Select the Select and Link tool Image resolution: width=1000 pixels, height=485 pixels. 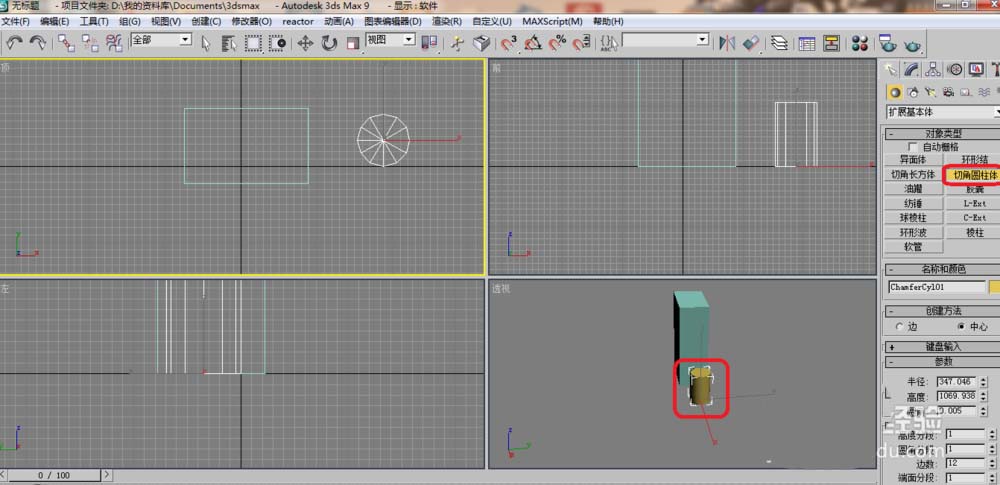(66, 43)
